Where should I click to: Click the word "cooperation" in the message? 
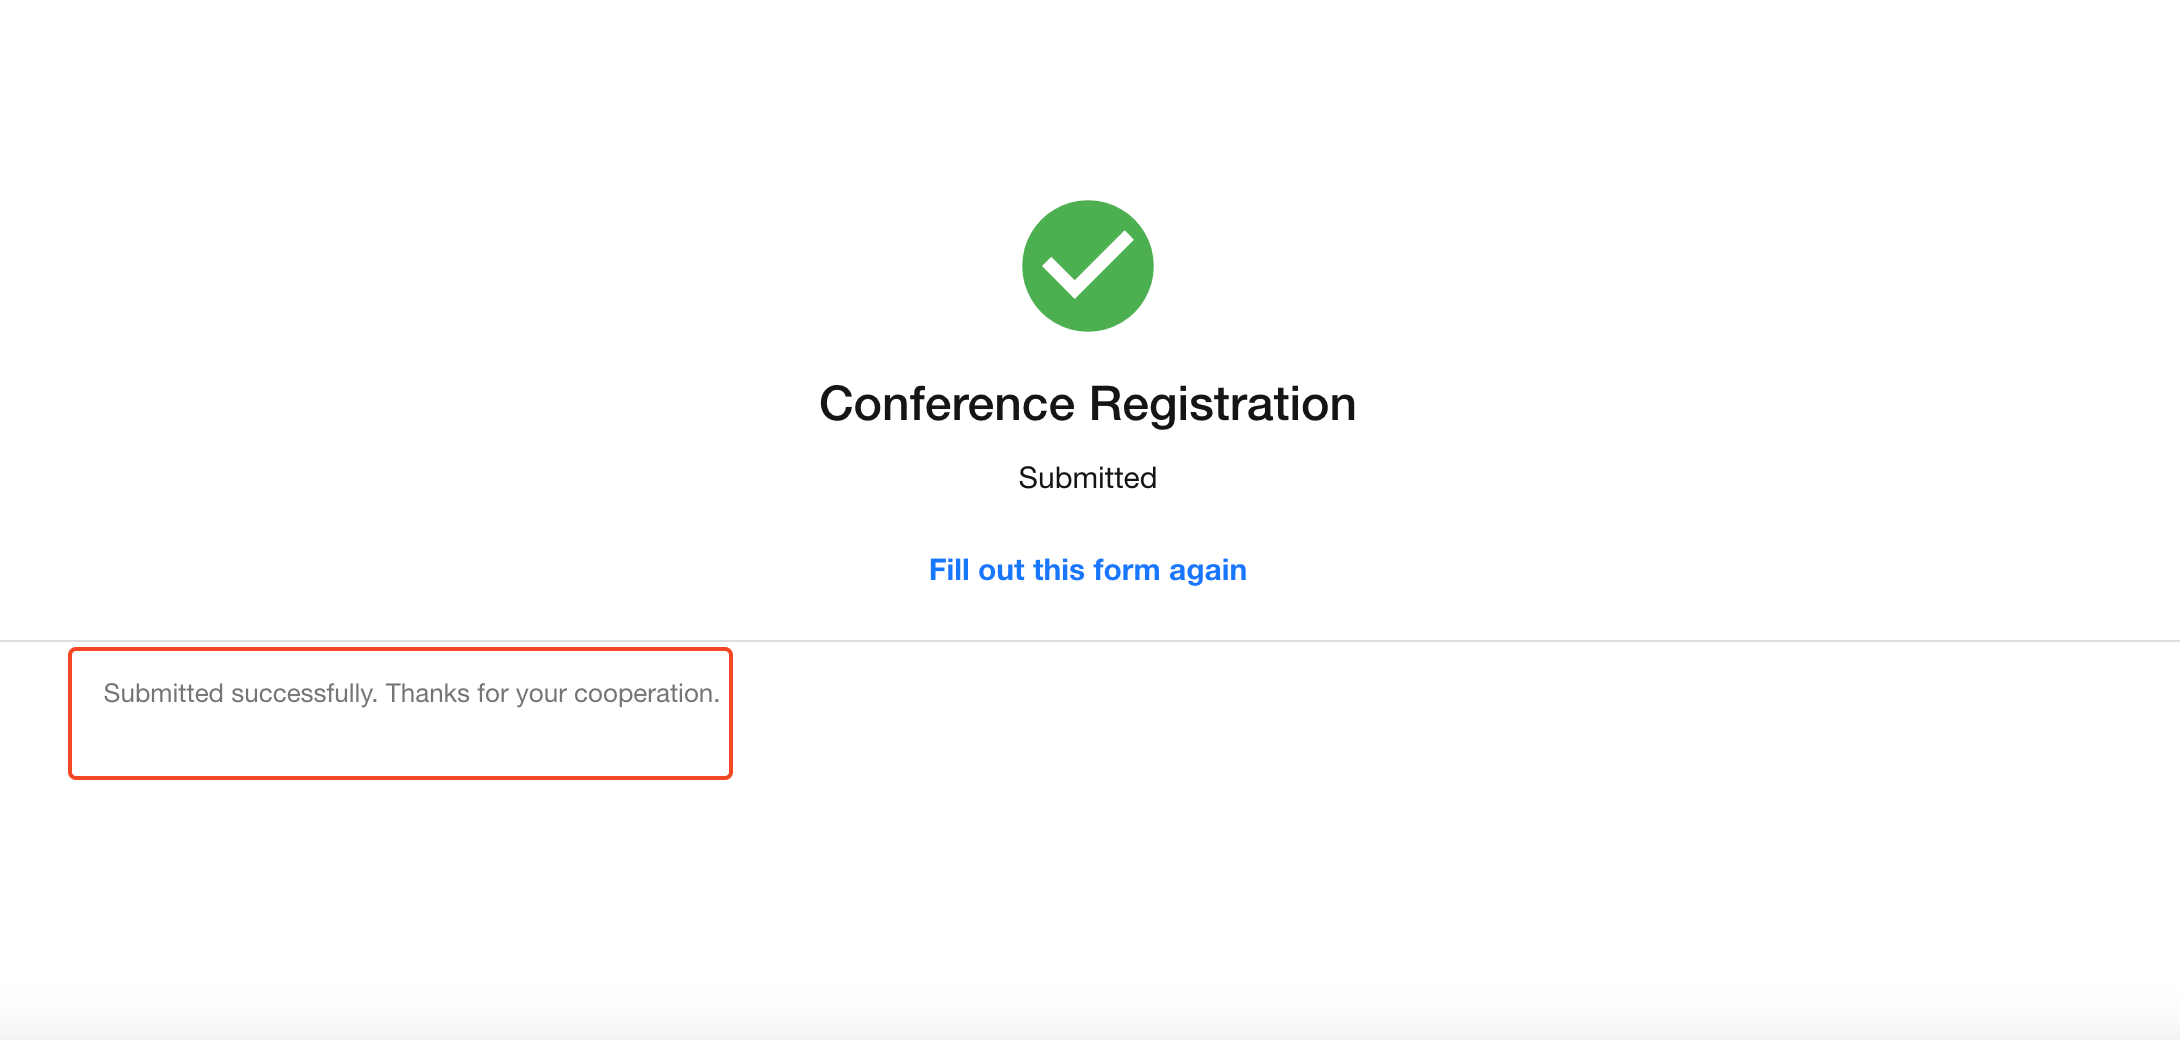click(645, 693)
